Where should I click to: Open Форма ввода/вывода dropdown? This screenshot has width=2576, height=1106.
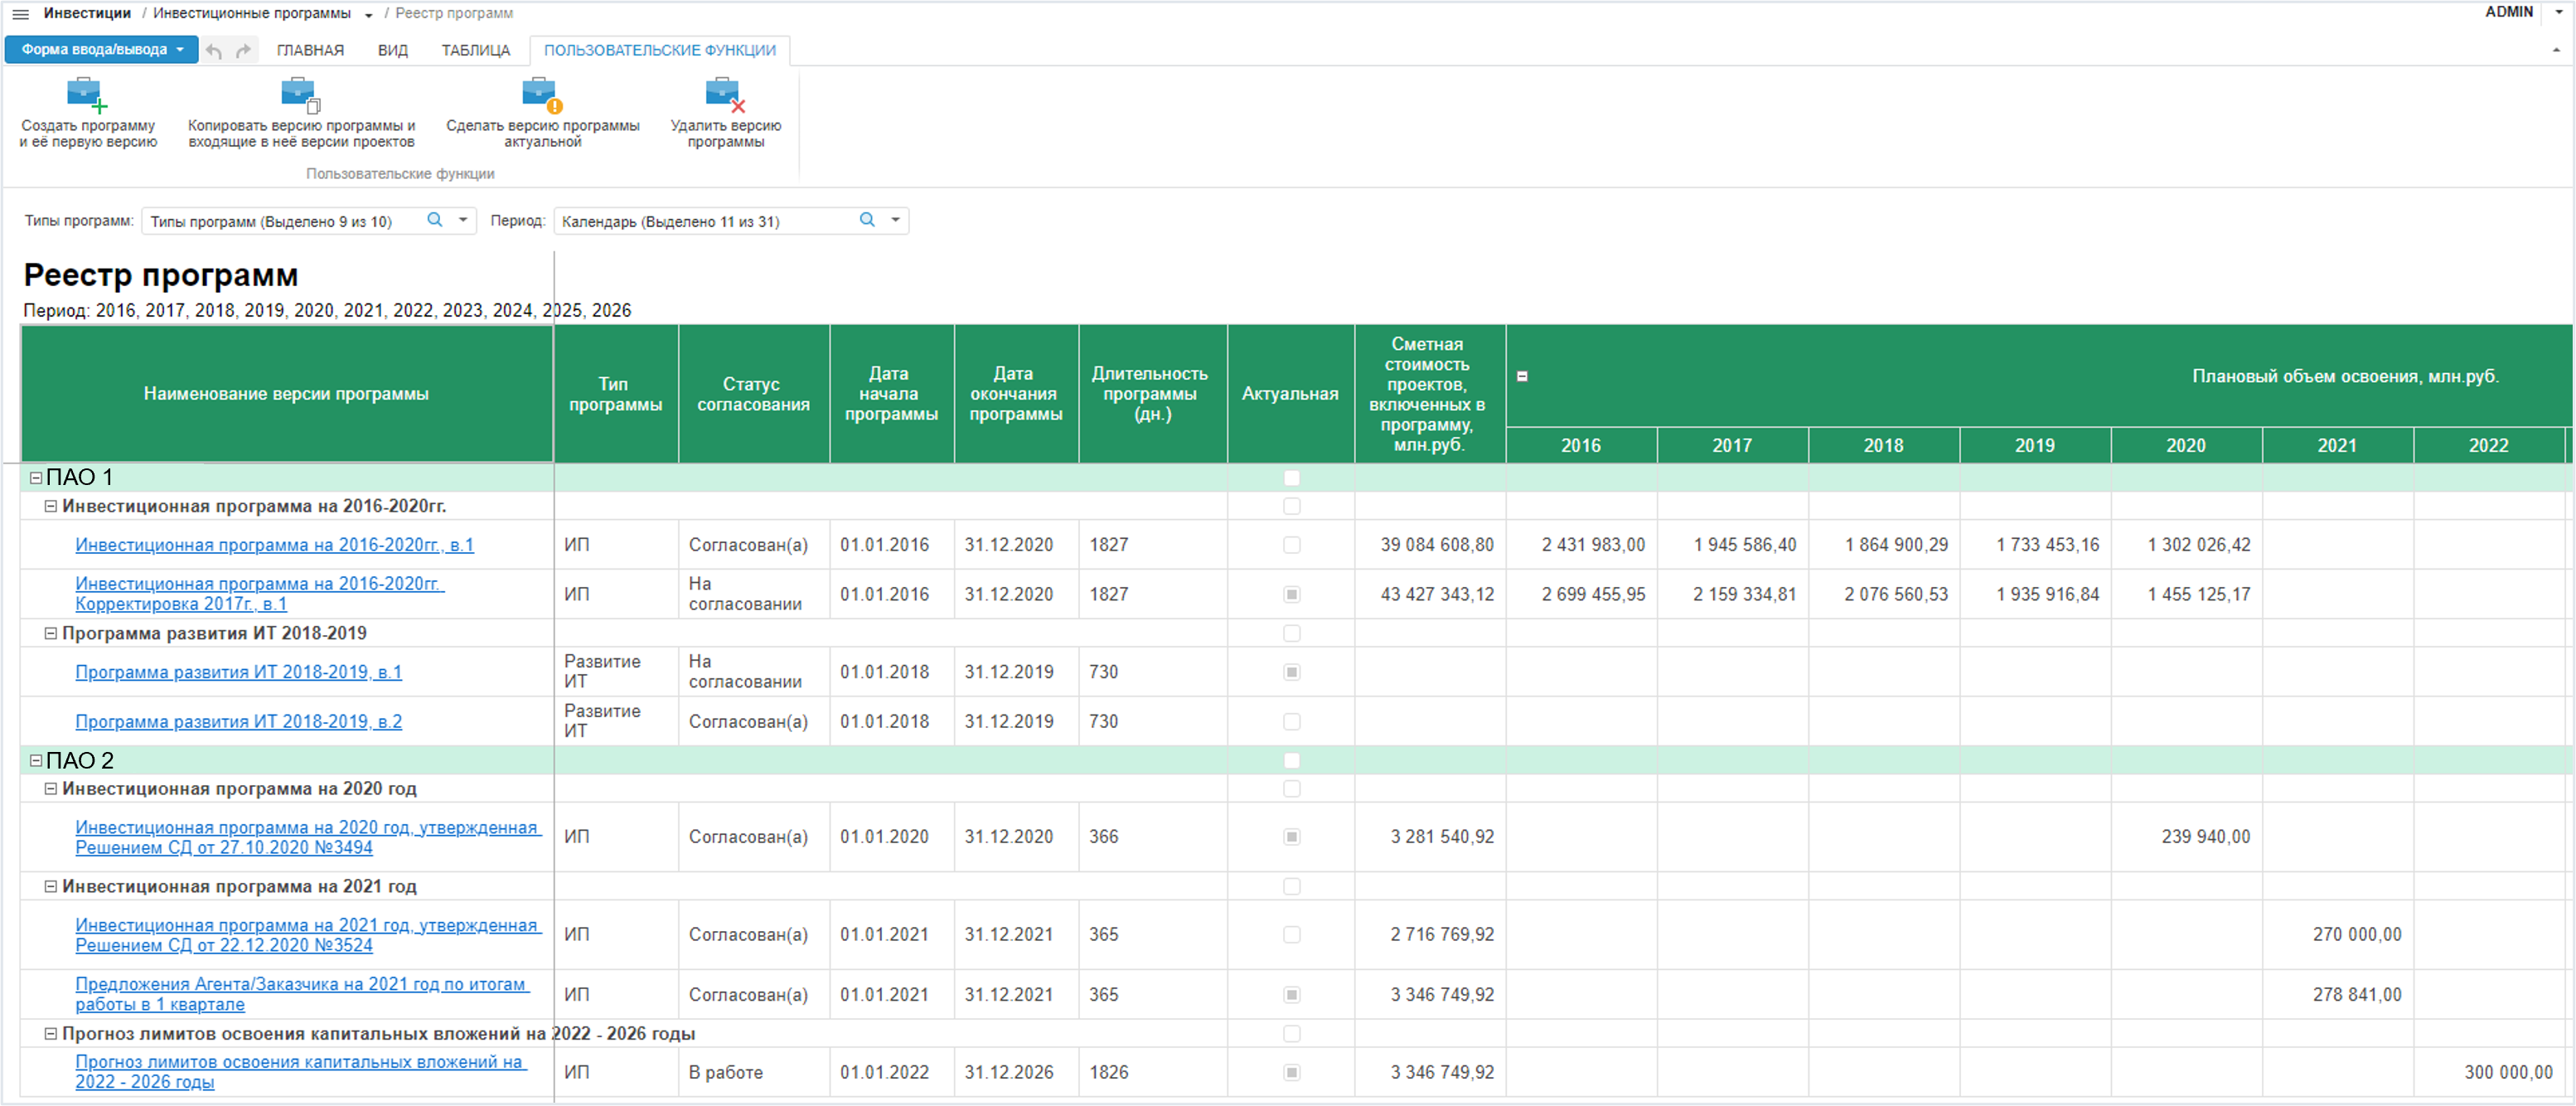(x=102, y=49)
